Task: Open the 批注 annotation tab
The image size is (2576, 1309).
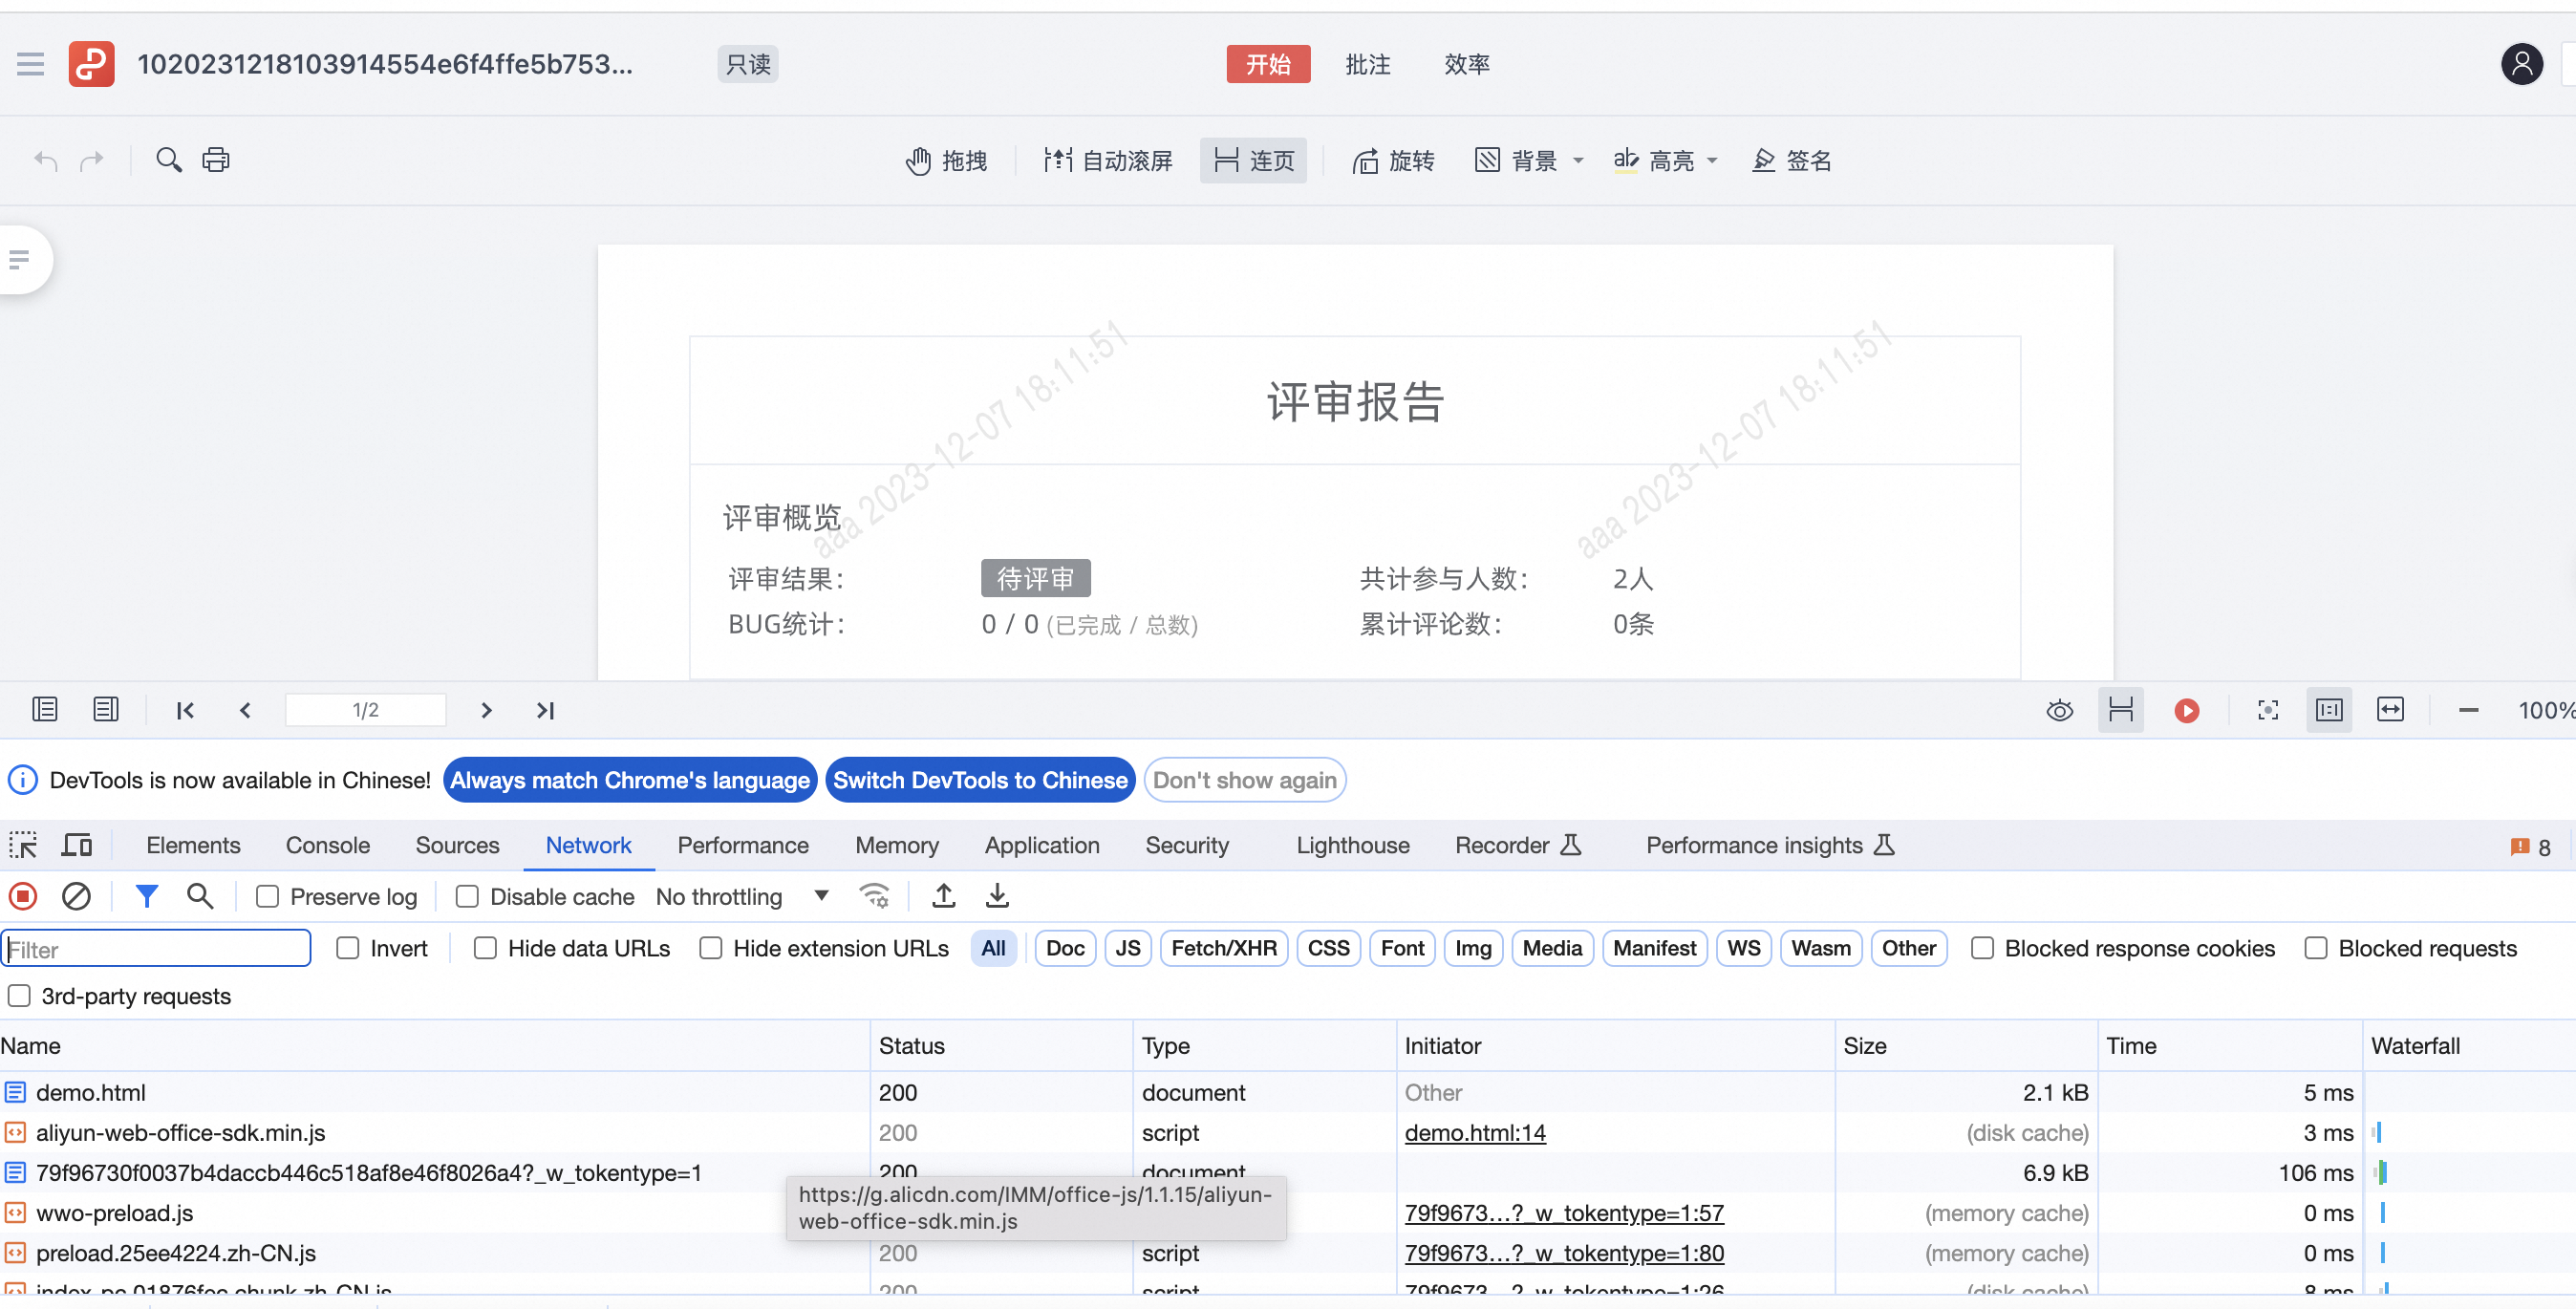Action: point(1367,64)
